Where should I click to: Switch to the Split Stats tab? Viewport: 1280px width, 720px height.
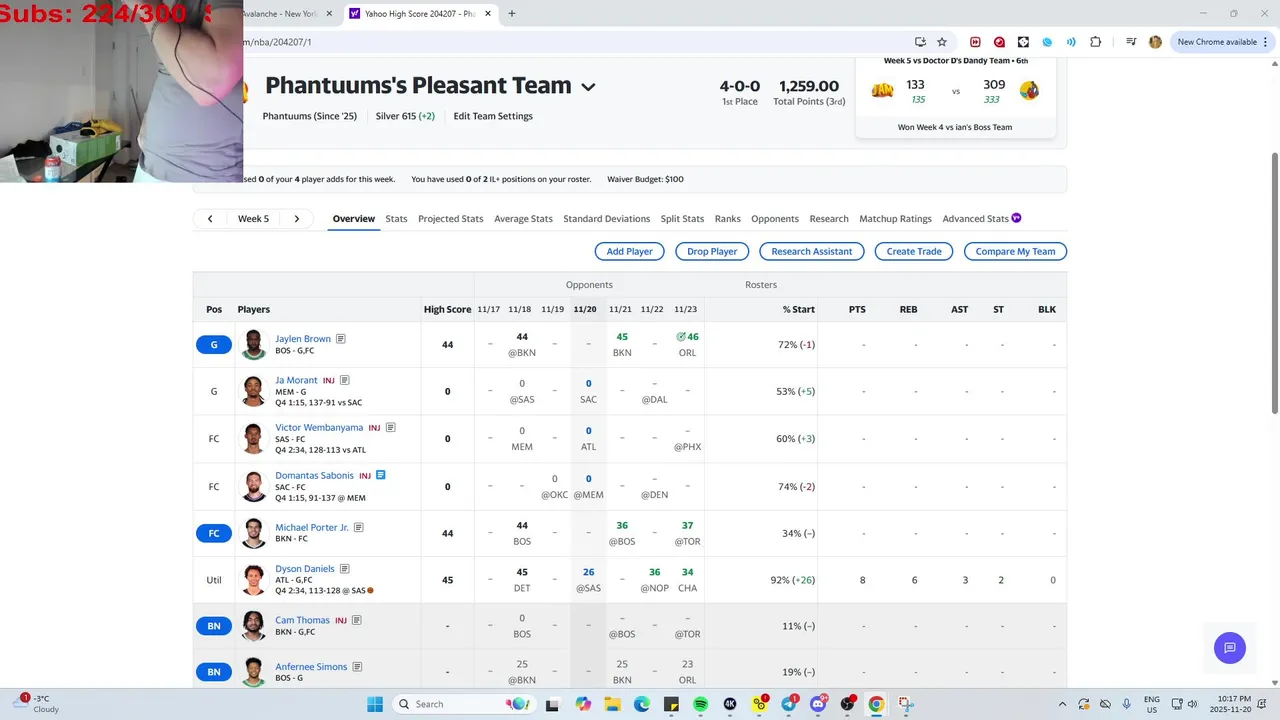coord(682,219)
